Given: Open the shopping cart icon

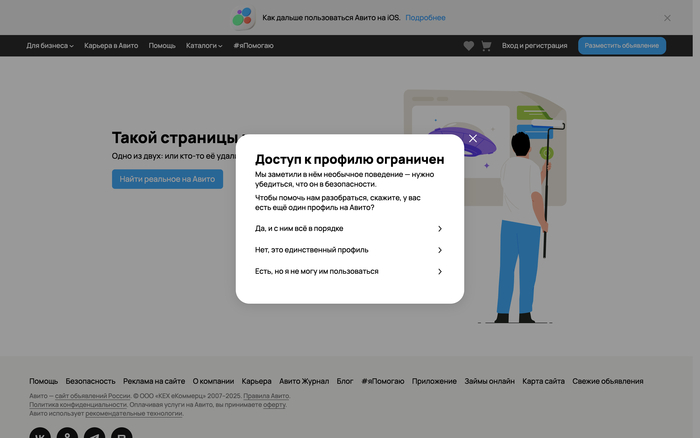Looking at the screenshot, I should (486, 46).
